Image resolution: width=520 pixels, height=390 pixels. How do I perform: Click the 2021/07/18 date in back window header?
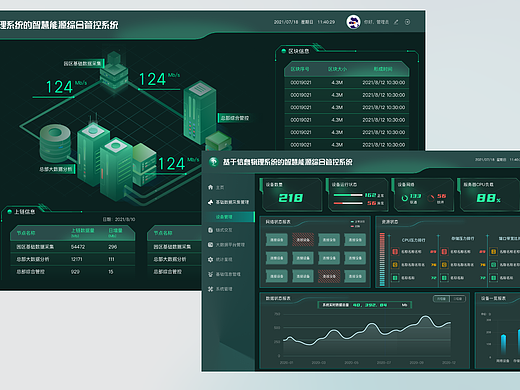click(286, 22)
